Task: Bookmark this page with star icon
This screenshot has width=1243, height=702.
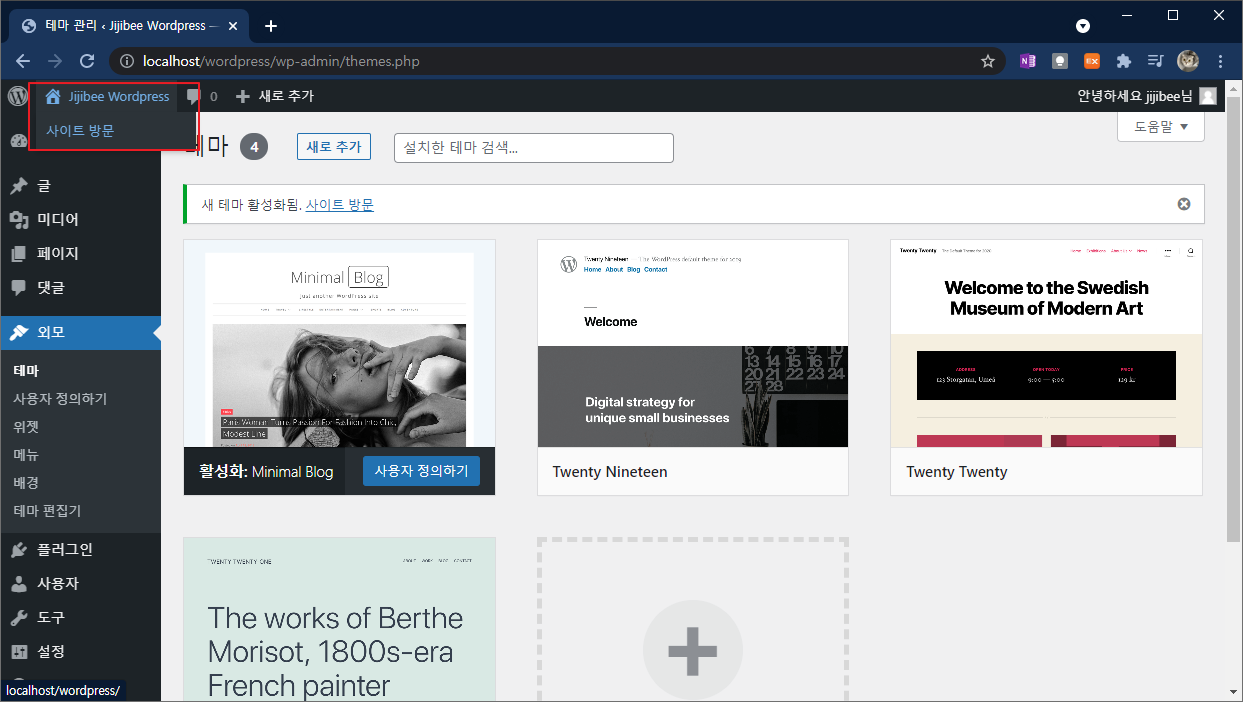Action: click(x=988, y=61)
